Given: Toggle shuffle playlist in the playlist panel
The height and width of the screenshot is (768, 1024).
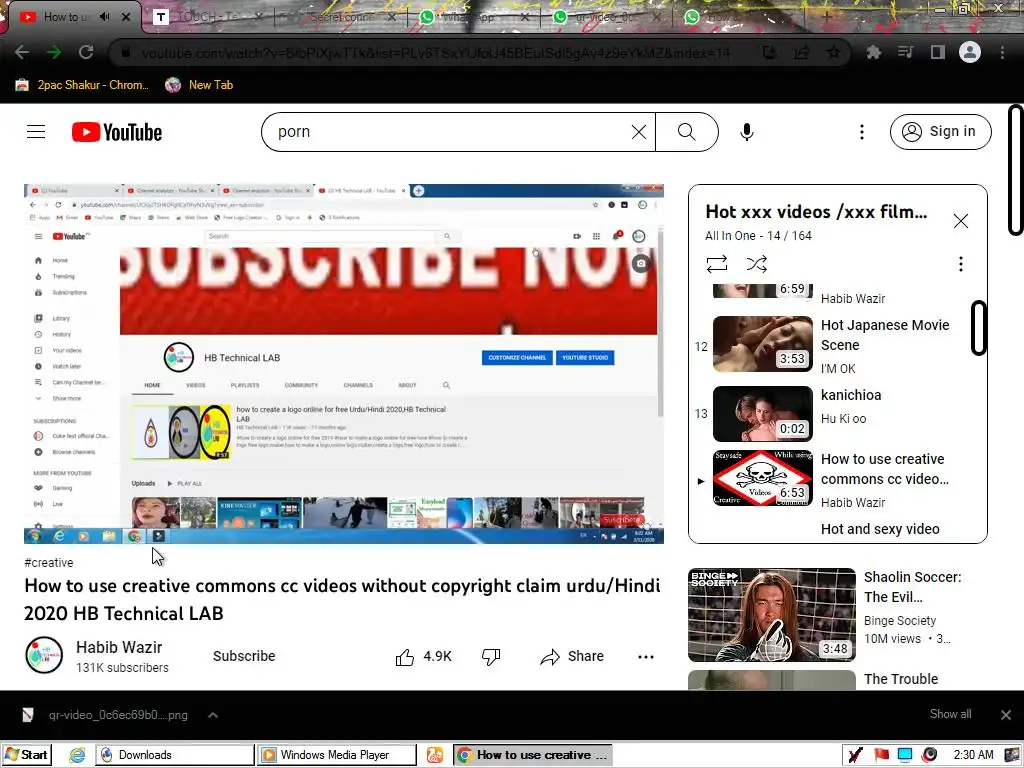Looking at the screenshot, I should click(756, 264).
